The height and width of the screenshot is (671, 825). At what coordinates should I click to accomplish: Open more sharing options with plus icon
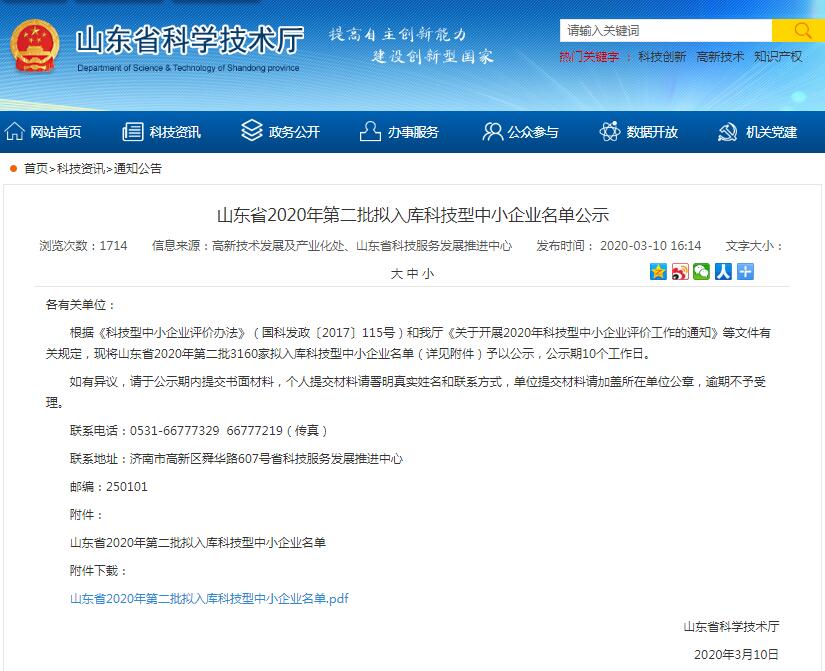(x=744, y=271)
